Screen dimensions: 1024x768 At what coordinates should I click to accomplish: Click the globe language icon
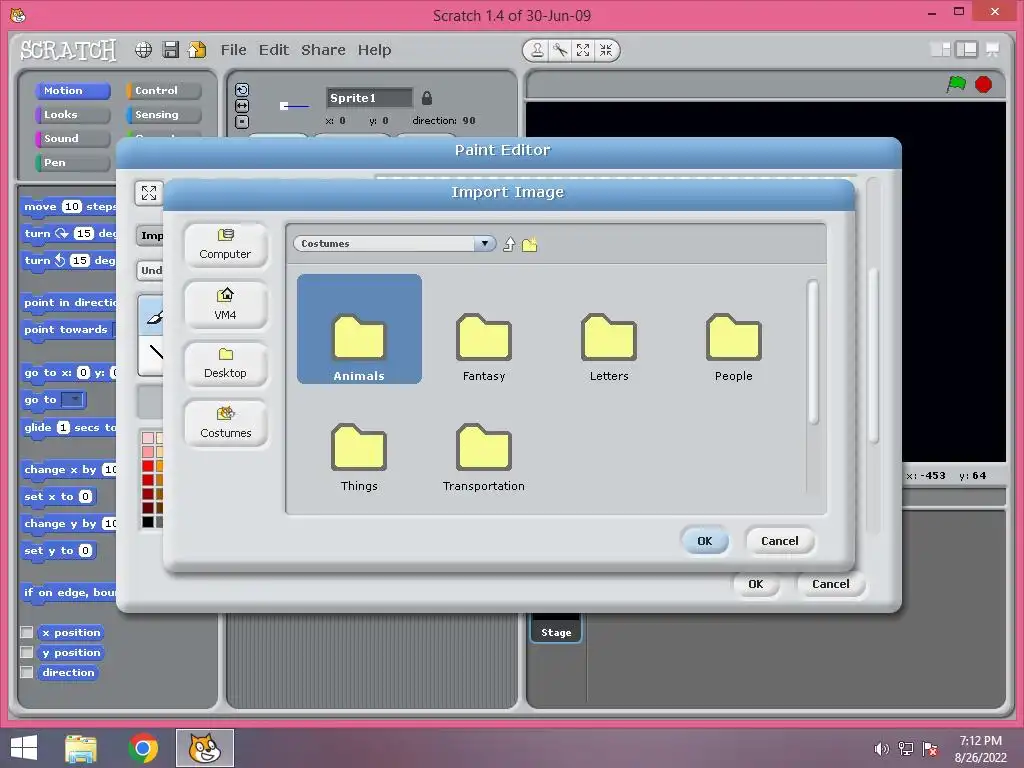pyautogui.click(x=144, y=50)
